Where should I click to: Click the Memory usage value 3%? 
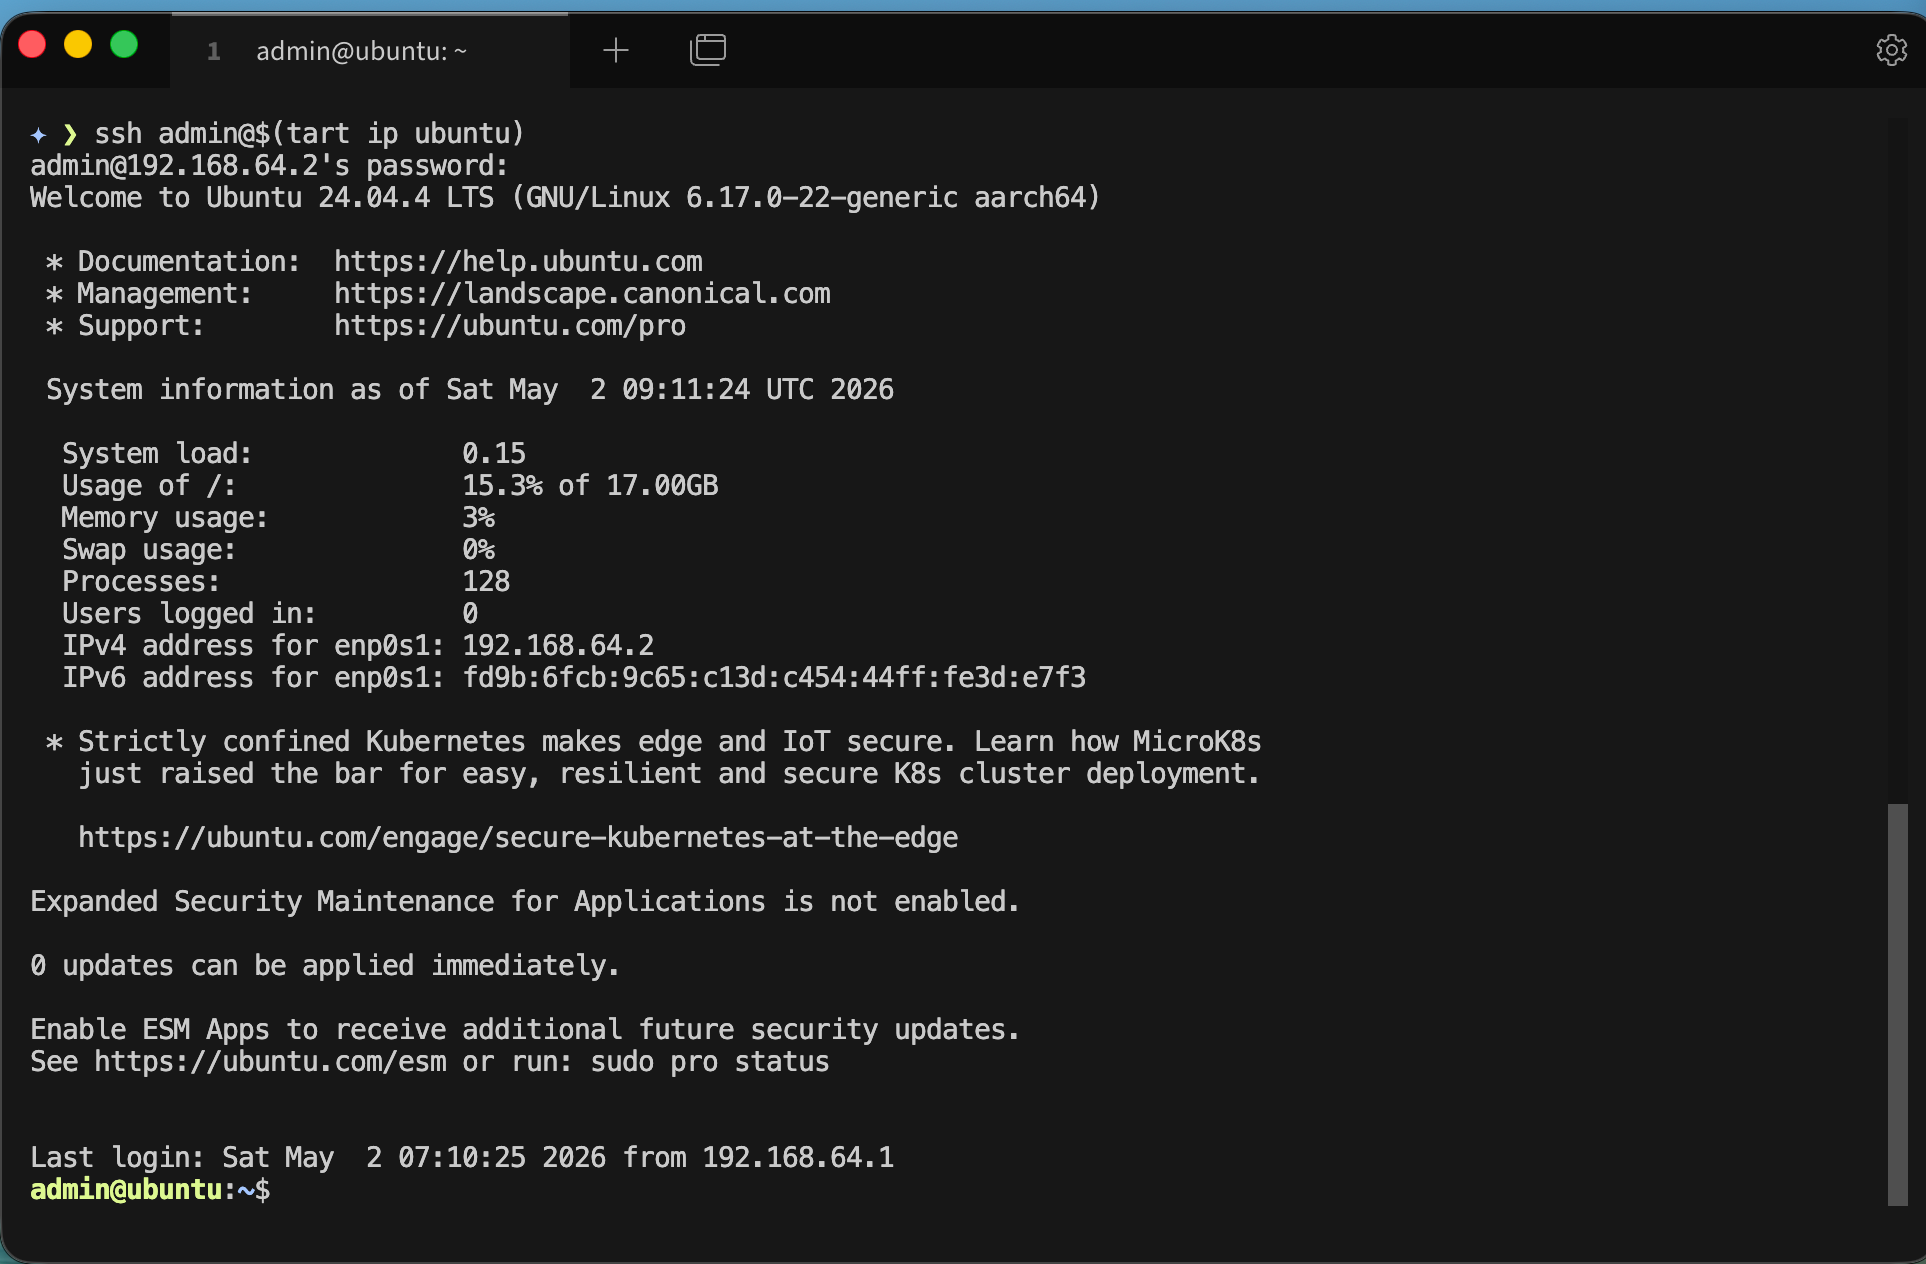click(x=478, y=518)
